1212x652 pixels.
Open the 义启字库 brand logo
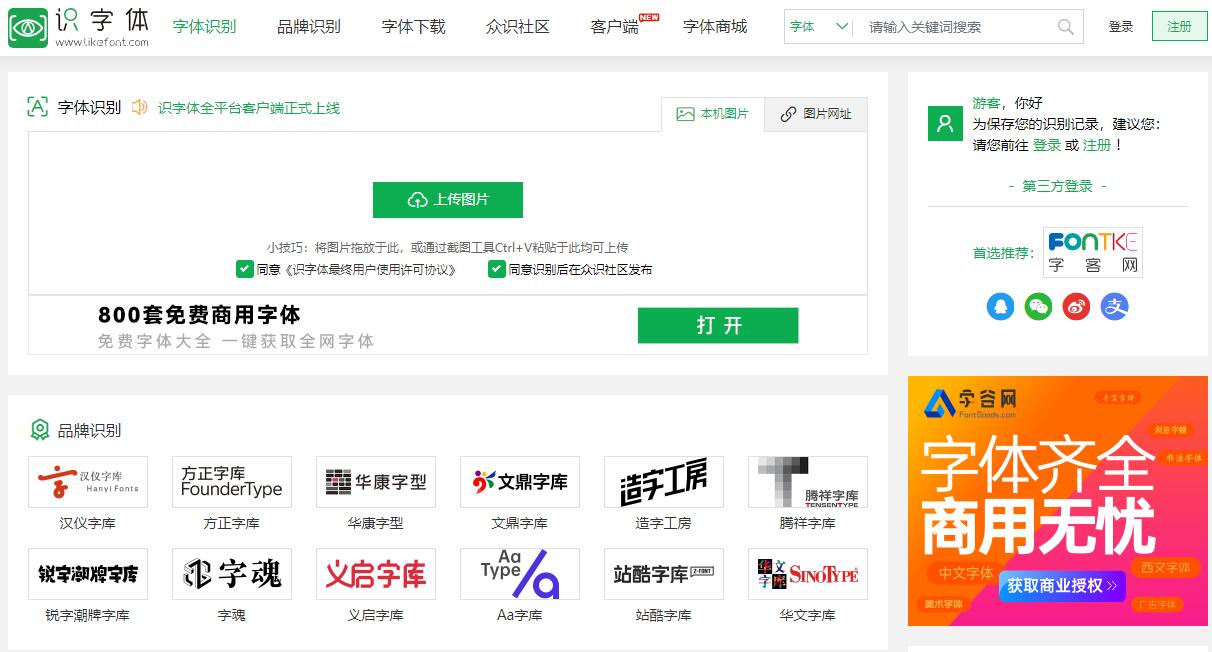[x=376, y=574]
